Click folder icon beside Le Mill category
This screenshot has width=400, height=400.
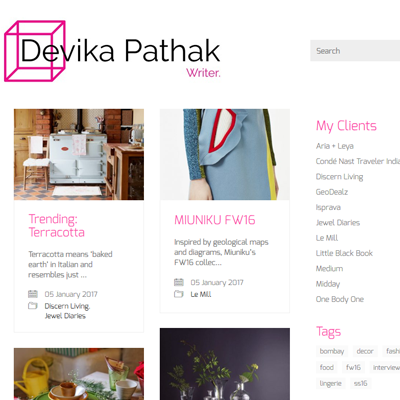tap(179, 294)
